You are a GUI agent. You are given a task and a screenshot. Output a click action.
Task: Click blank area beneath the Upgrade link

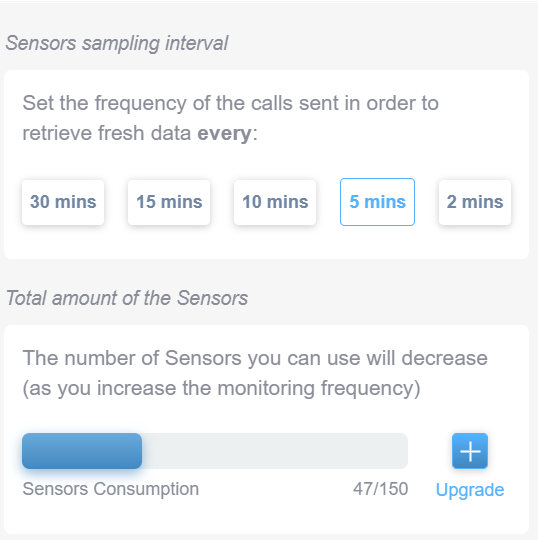click(x=470, y=517)
